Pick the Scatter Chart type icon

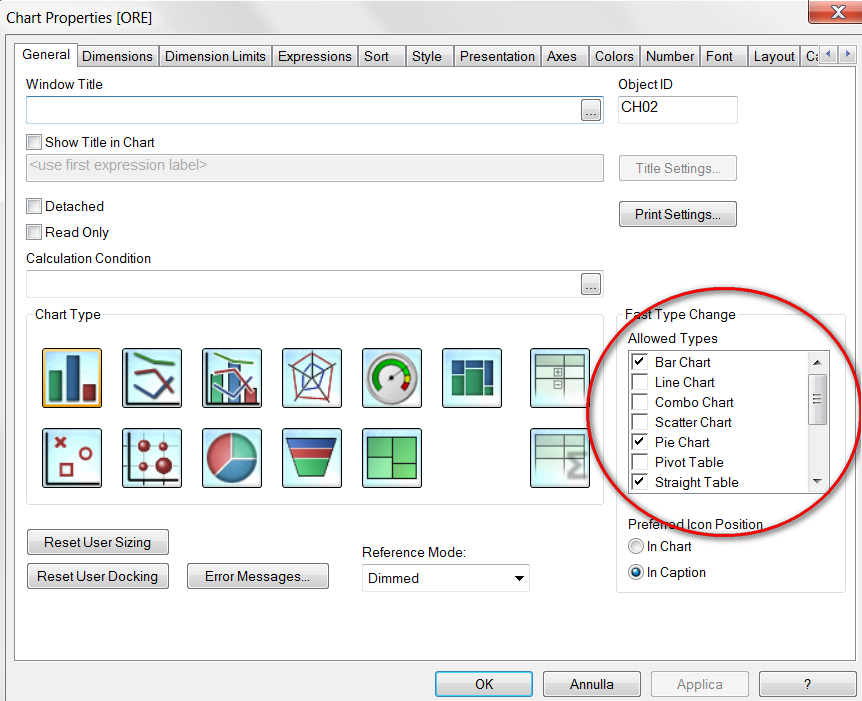[72, 458]
